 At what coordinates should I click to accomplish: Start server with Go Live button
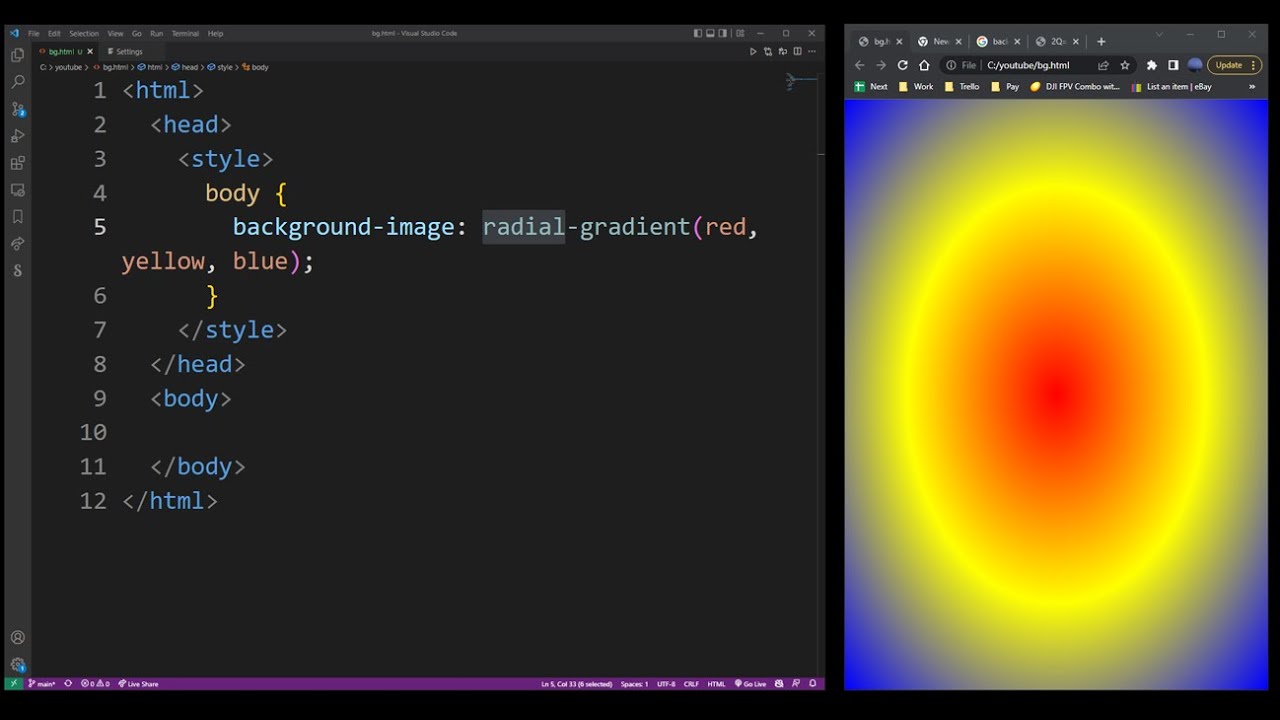[750, 684]
